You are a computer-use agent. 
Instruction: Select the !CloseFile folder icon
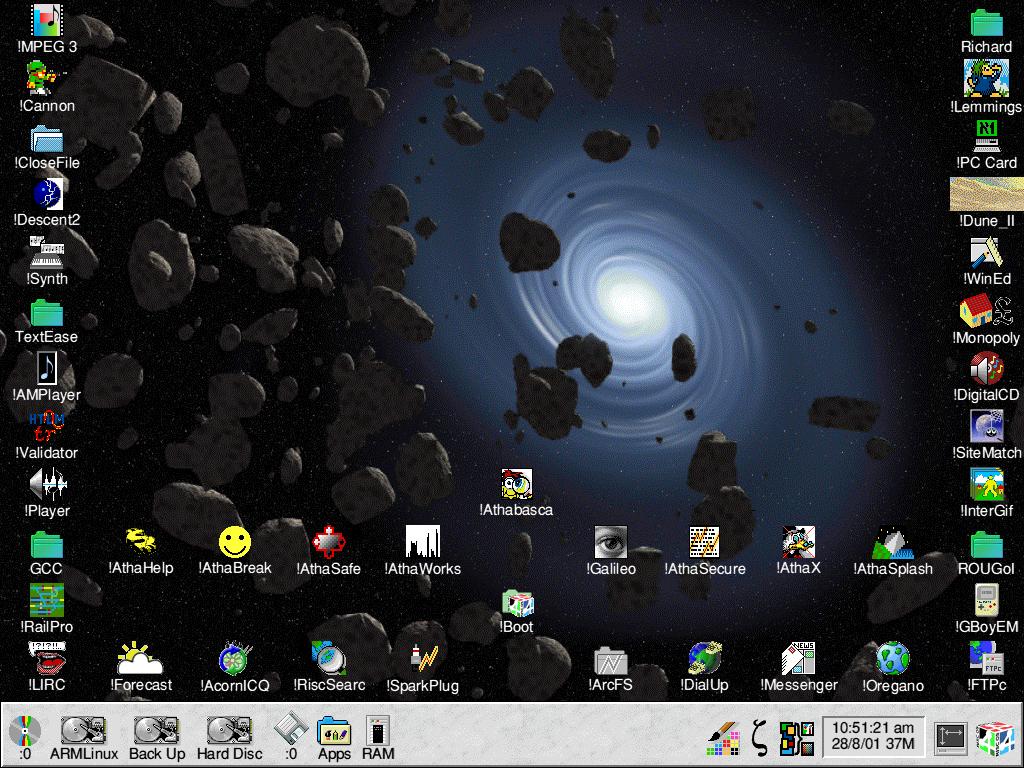(46, 138)
